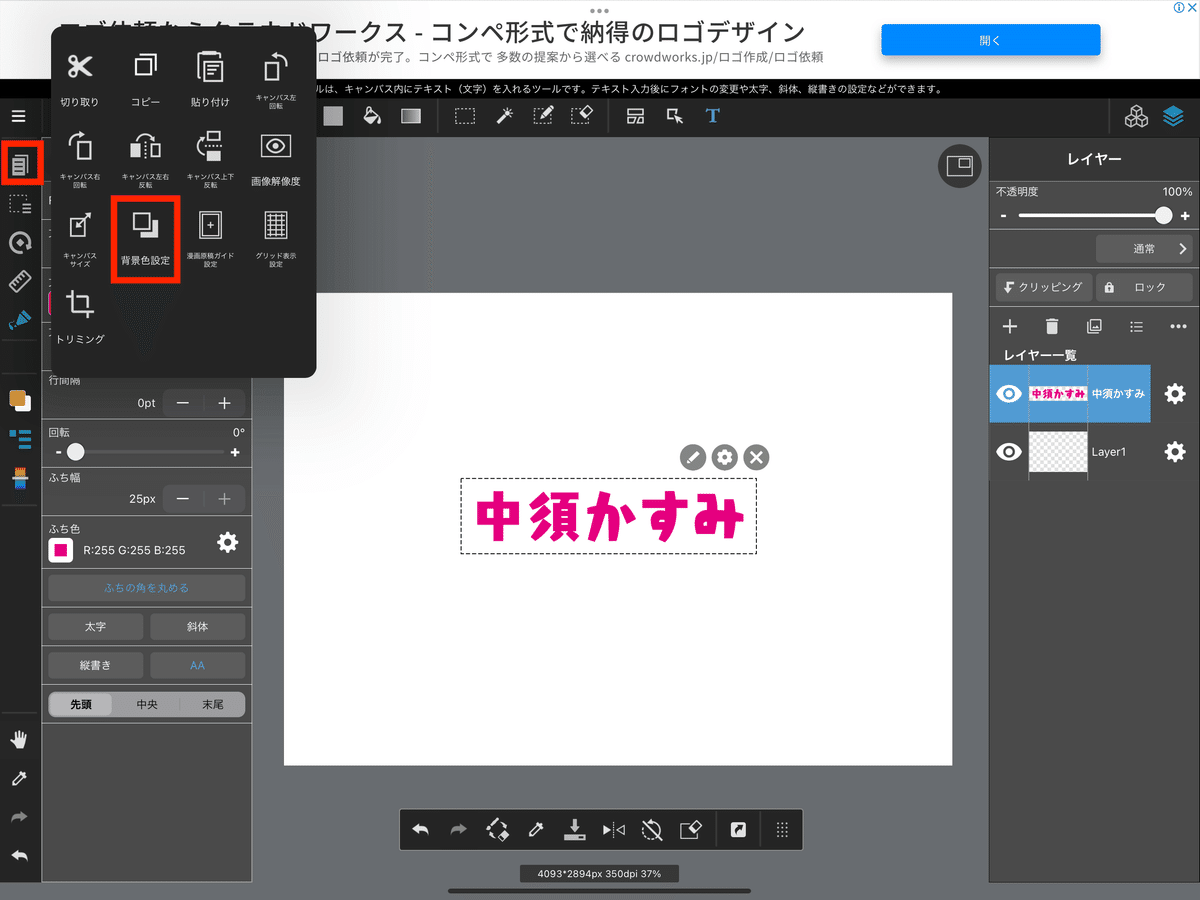Viewport: 1200px width, 900px height.
Task: Click the ふち色 pink color swatch
Action: click(61, 550)
